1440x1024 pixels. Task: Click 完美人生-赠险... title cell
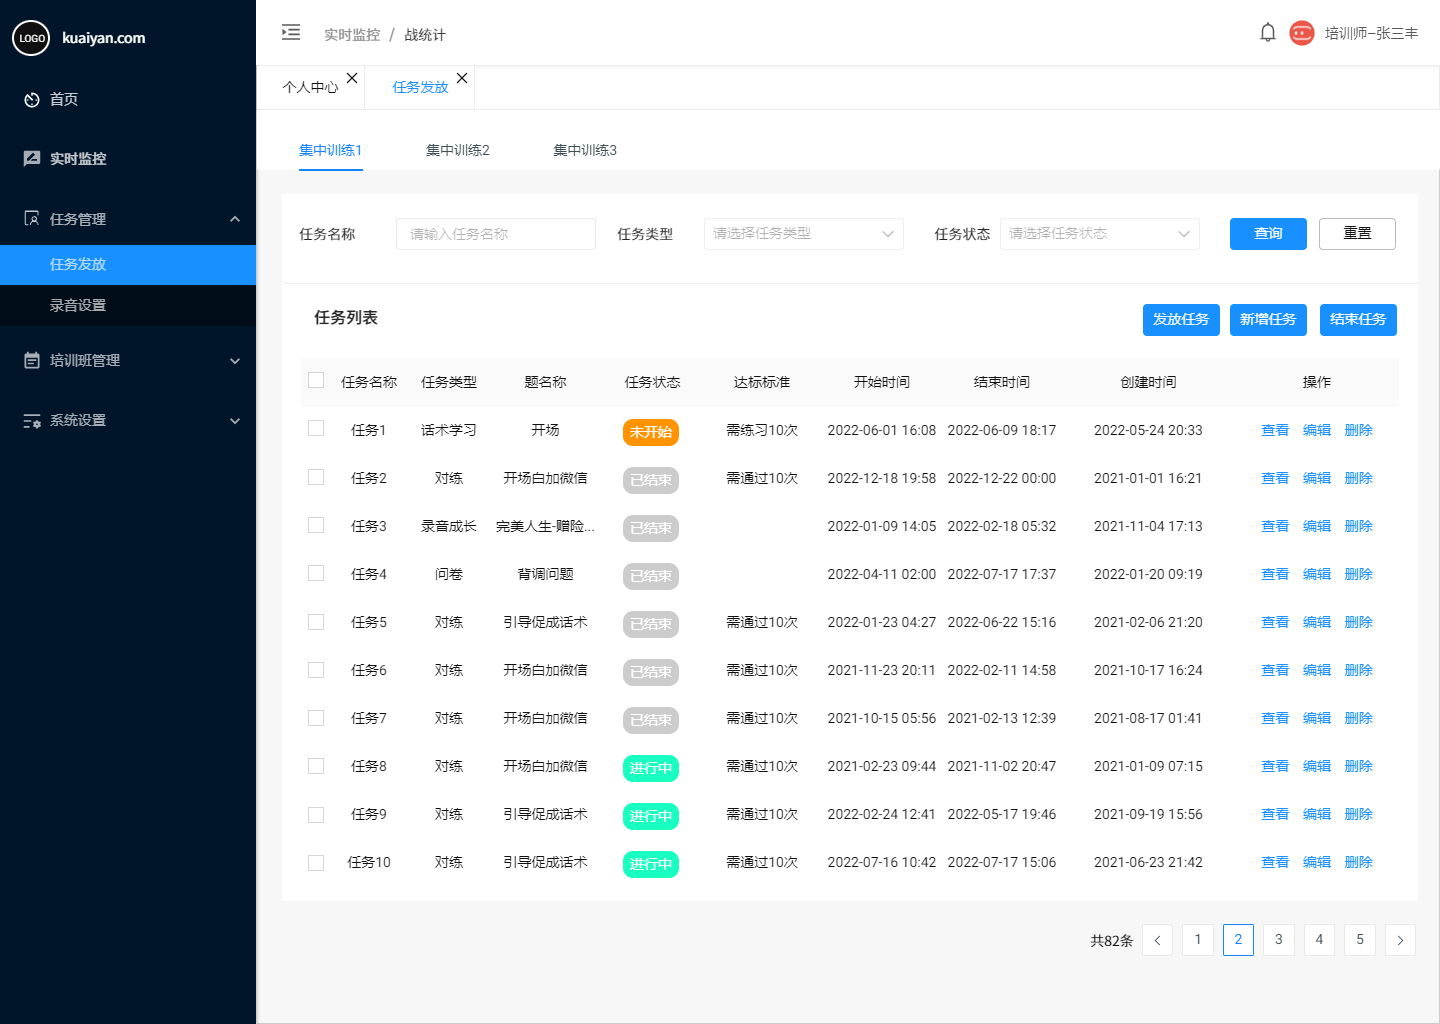coord(545,526)
